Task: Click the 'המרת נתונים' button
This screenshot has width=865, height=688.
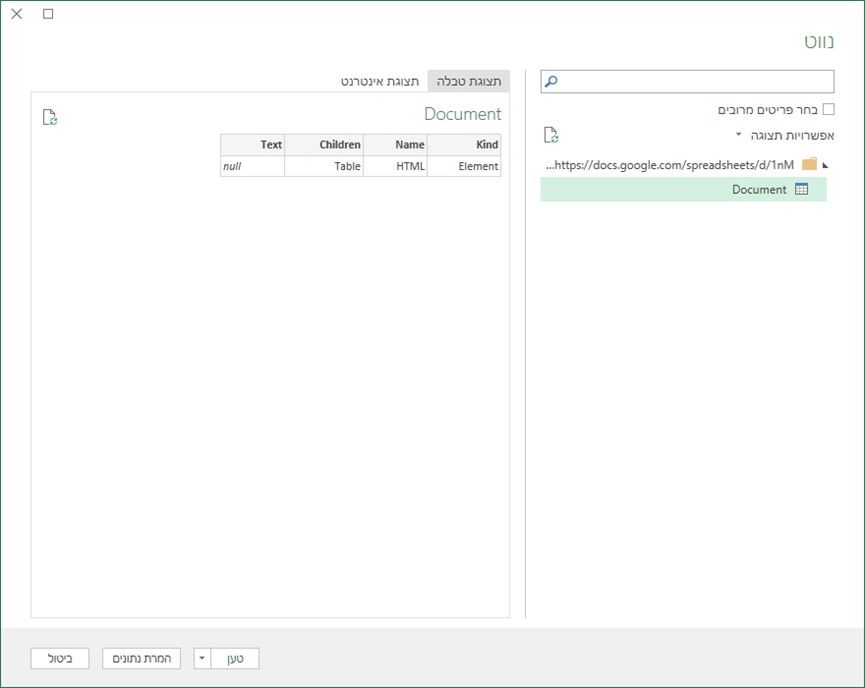Action: (141, 658)
